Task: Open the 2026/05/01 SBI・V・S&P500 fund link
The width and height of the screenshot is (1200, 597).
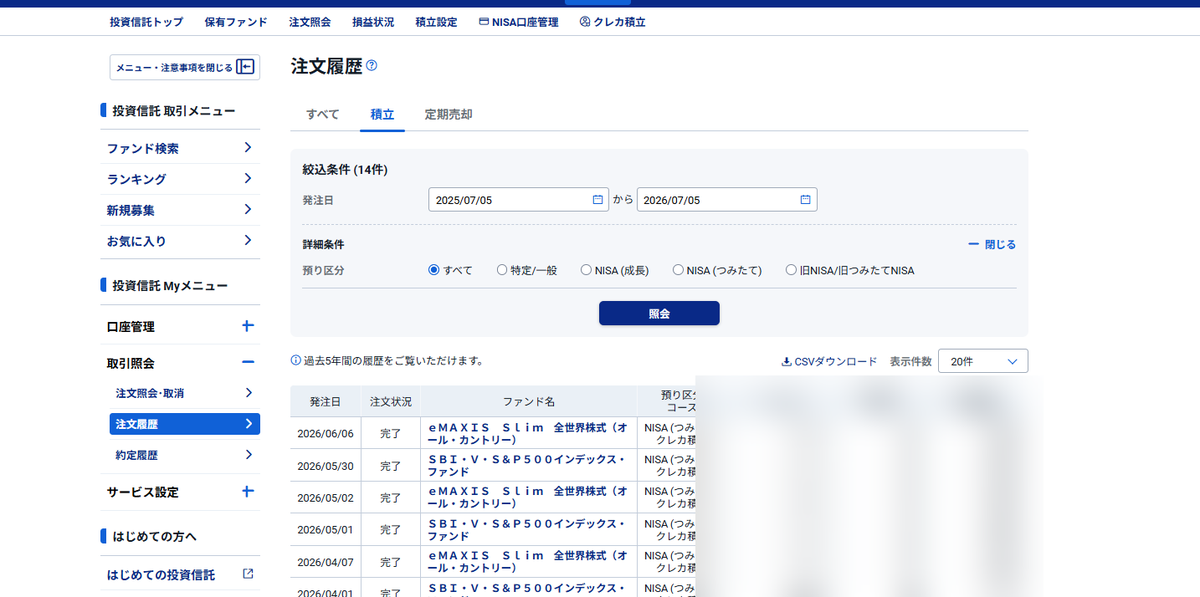Action: point(528,529)
